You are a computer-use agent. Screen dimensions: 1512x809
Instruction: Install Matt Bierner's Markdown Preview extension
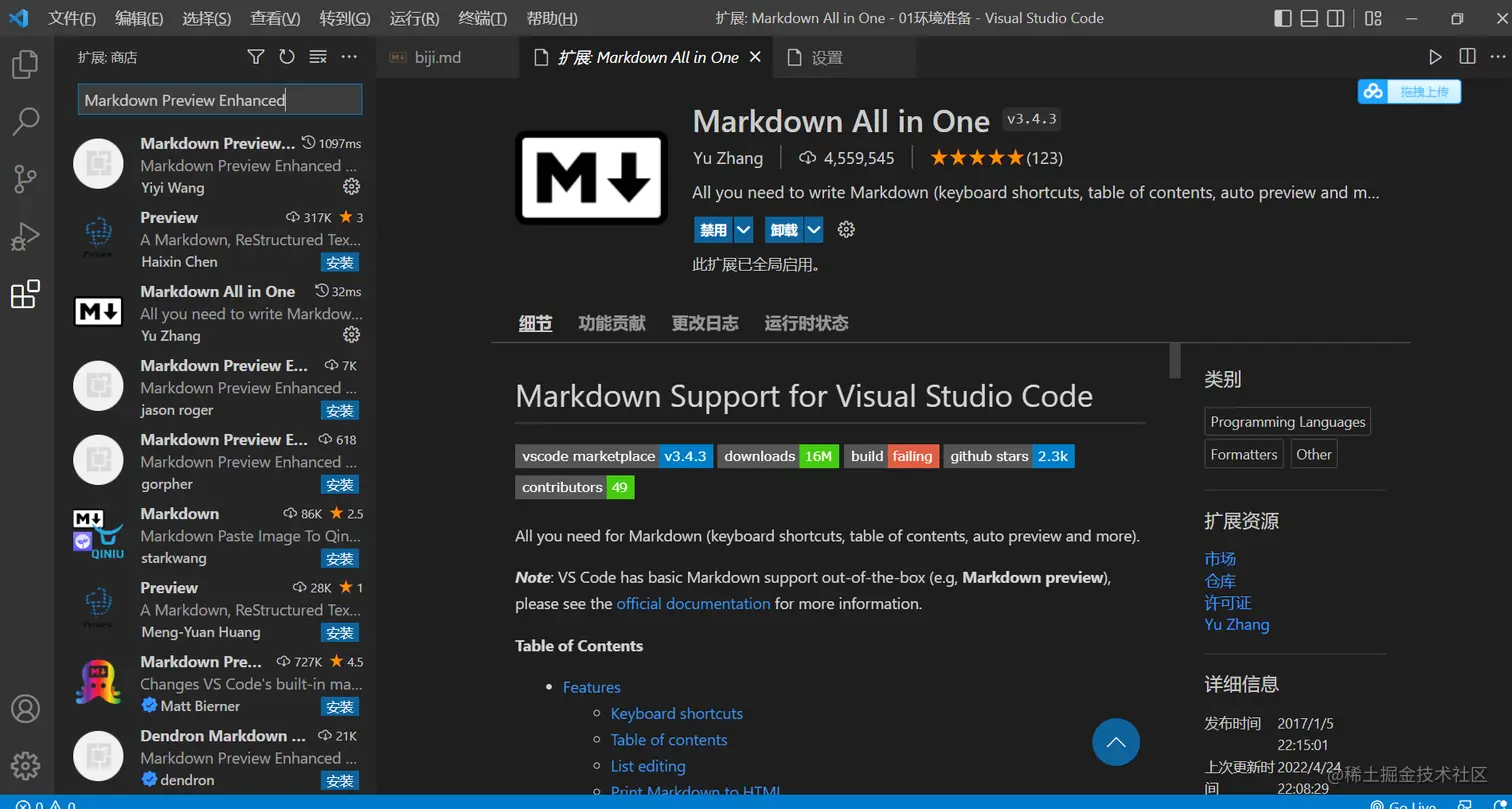[x=340, y=707]
